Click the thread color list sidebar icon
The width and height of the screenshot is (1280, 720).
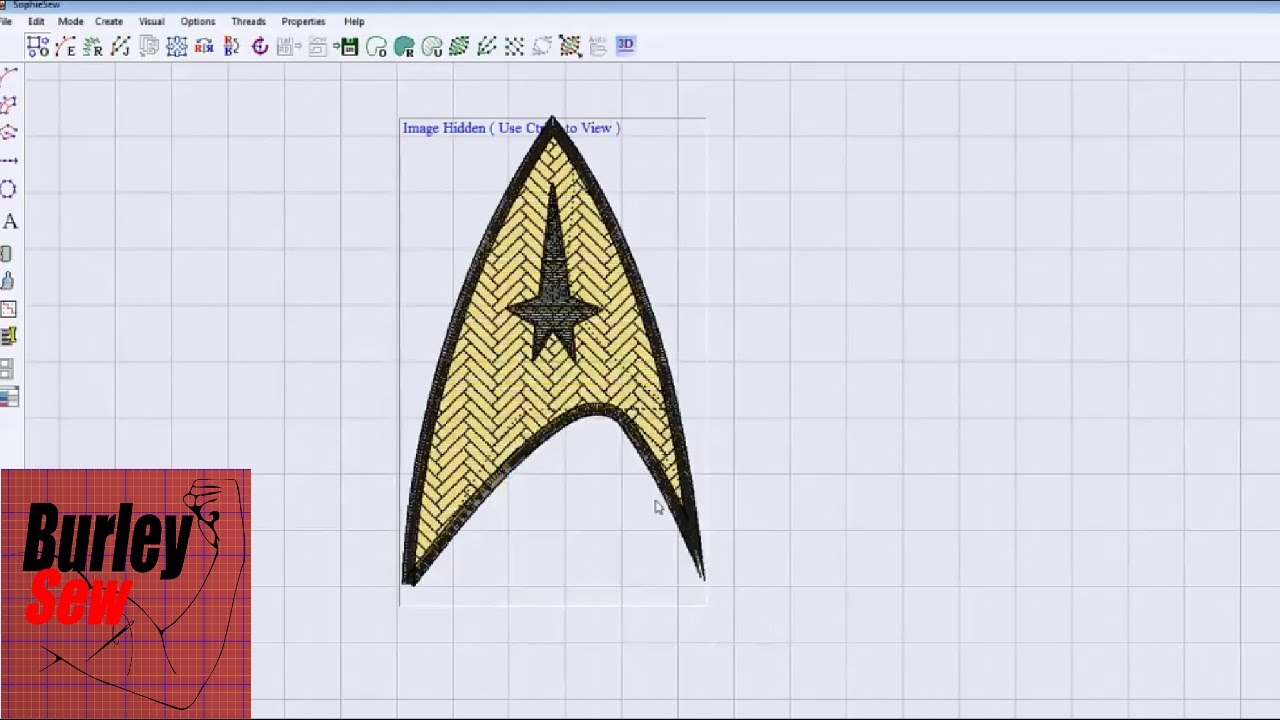pyautogui.click(x=9, y=396)
